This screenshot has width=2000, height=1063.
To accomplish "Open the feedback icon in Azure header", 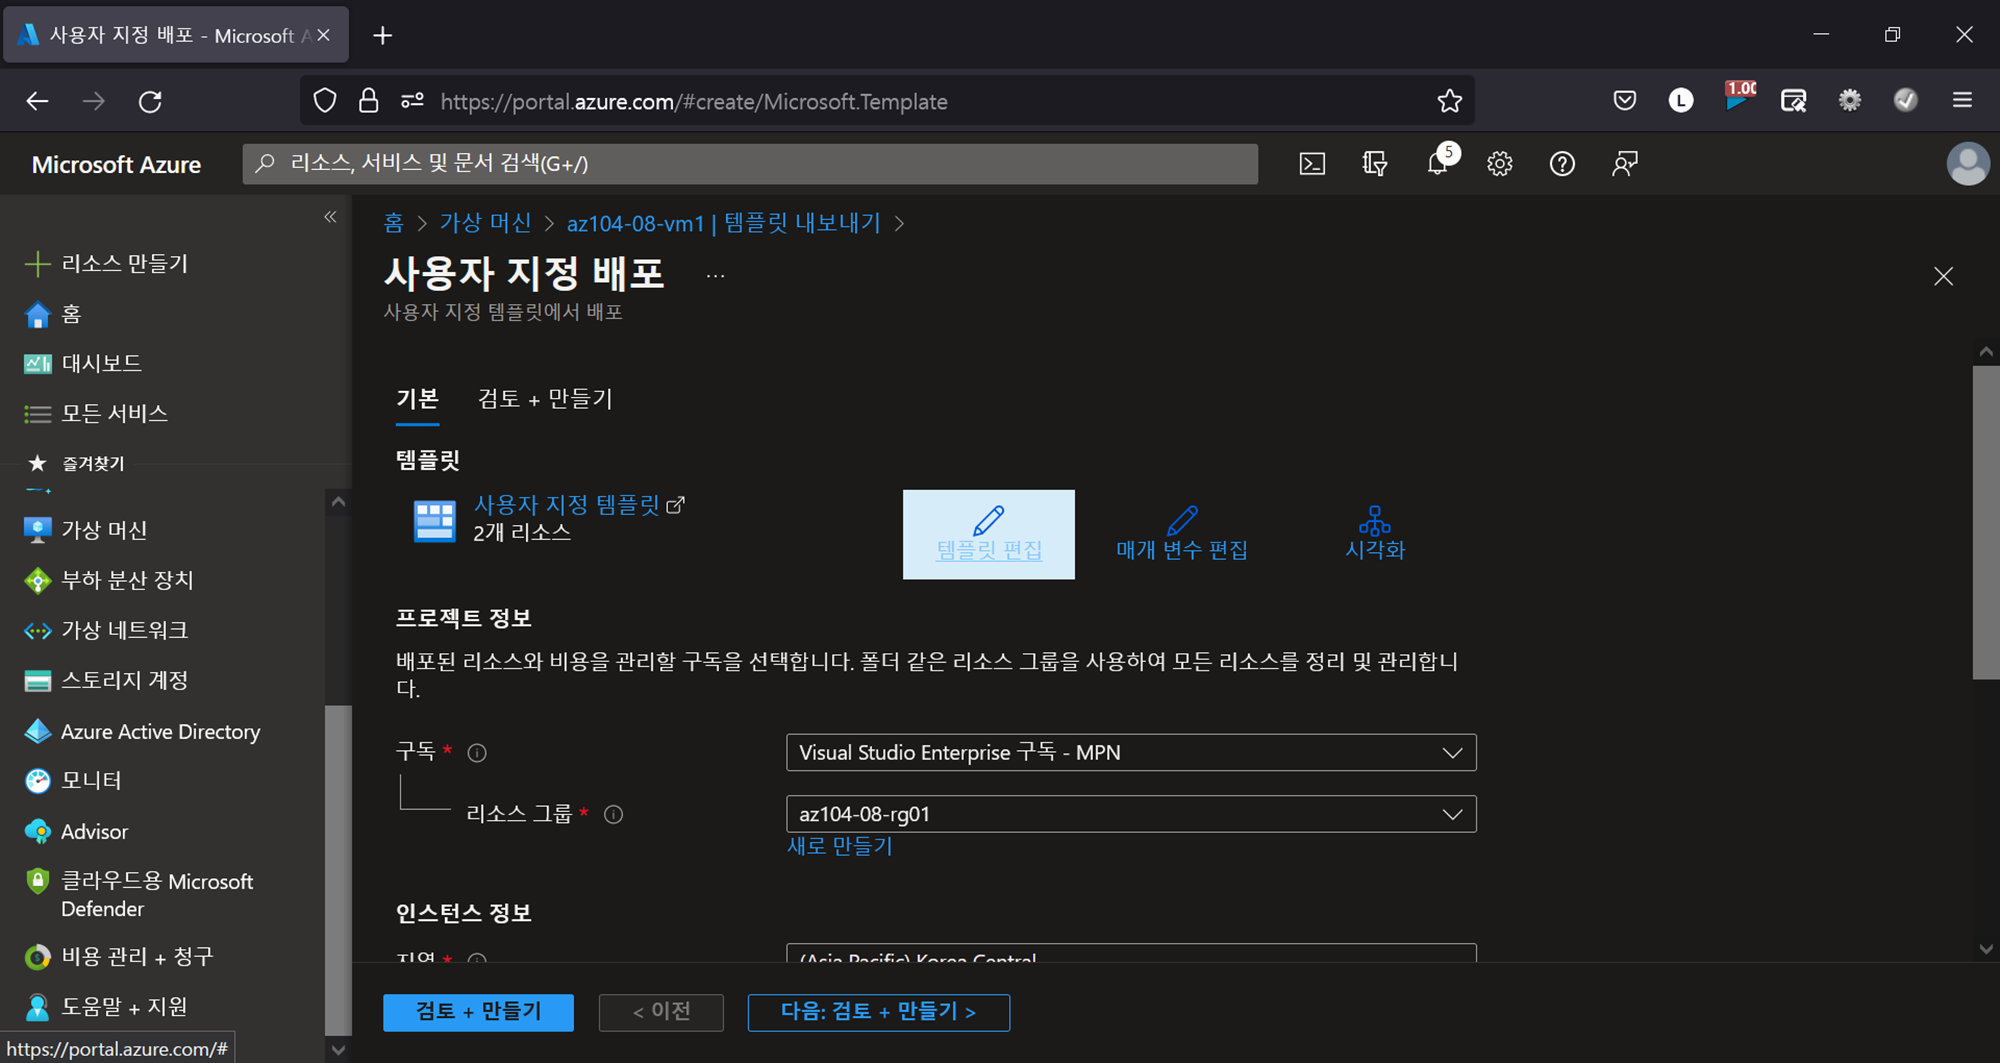I will pyautogui.click(x=1625, y=164).
